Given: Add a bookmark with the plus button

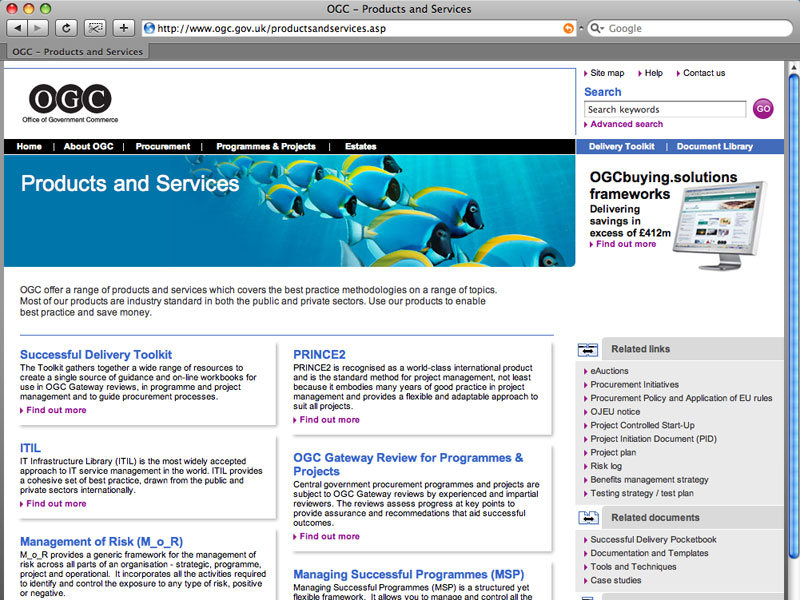Looking at the screenshot, I should click(x=123, y=28).
